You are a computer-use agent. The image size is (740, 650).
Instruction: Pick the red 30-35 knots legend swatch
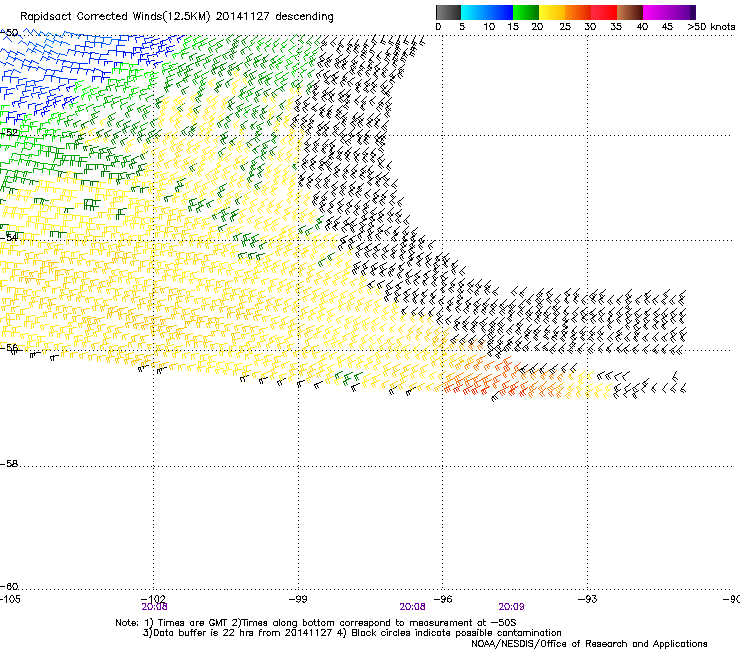coord(604,12)
